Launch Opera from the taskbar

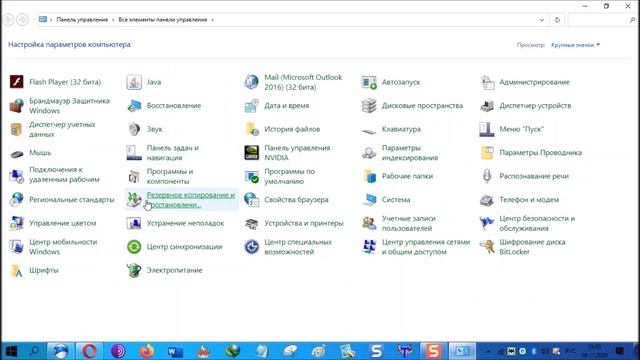pos(89,351)
